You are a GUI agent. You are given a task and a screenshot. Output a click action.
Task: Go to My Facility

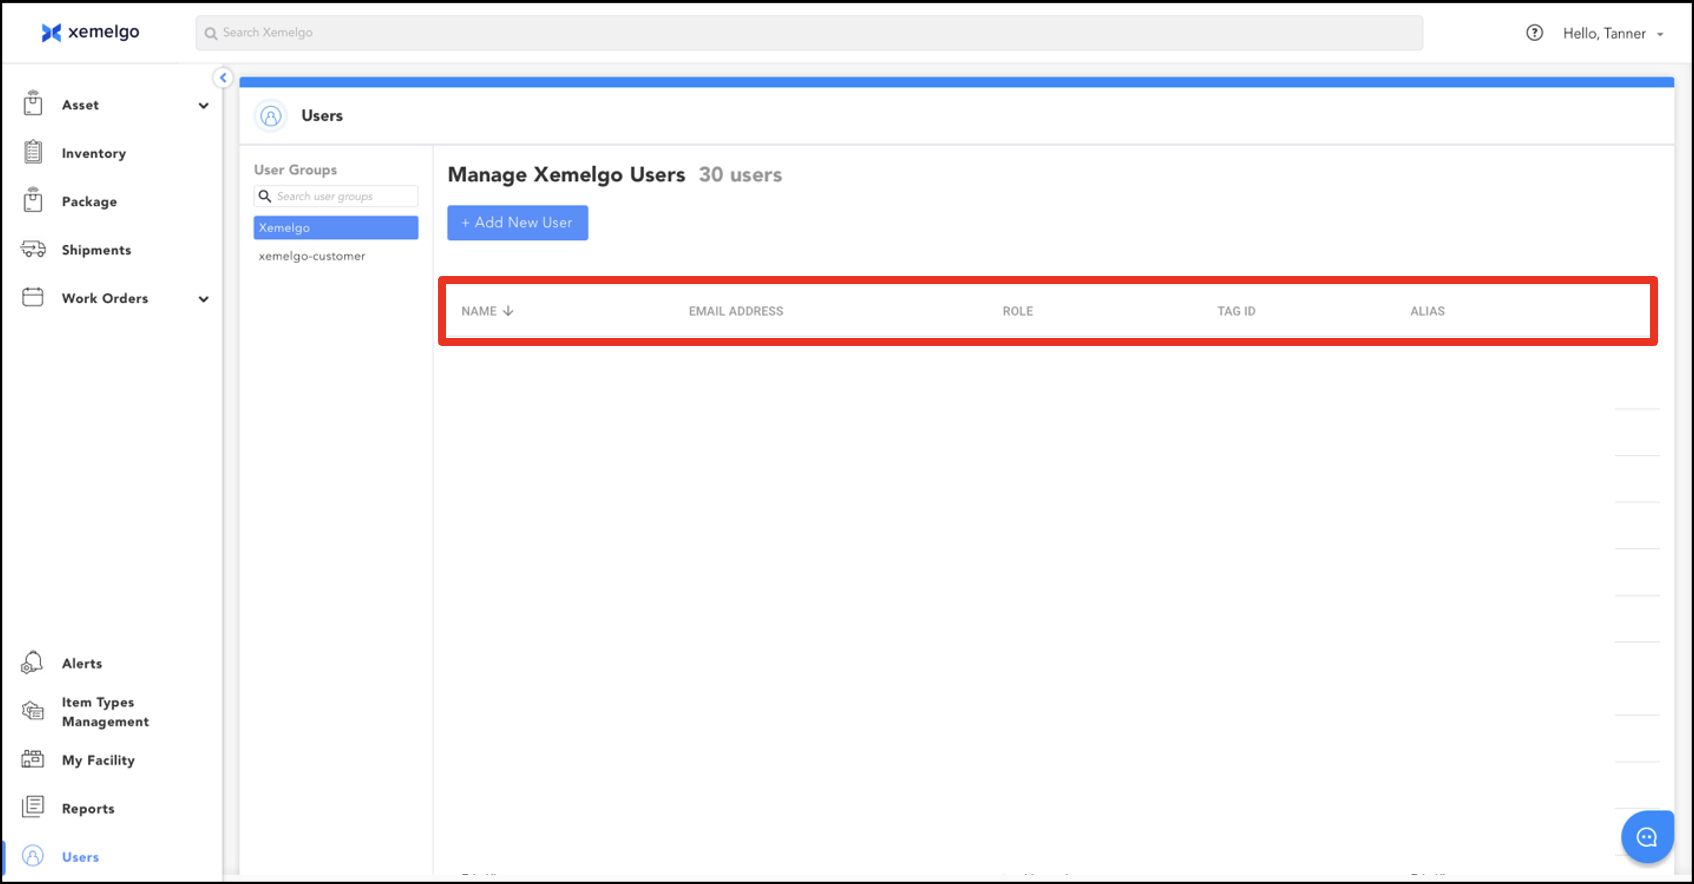98,760
